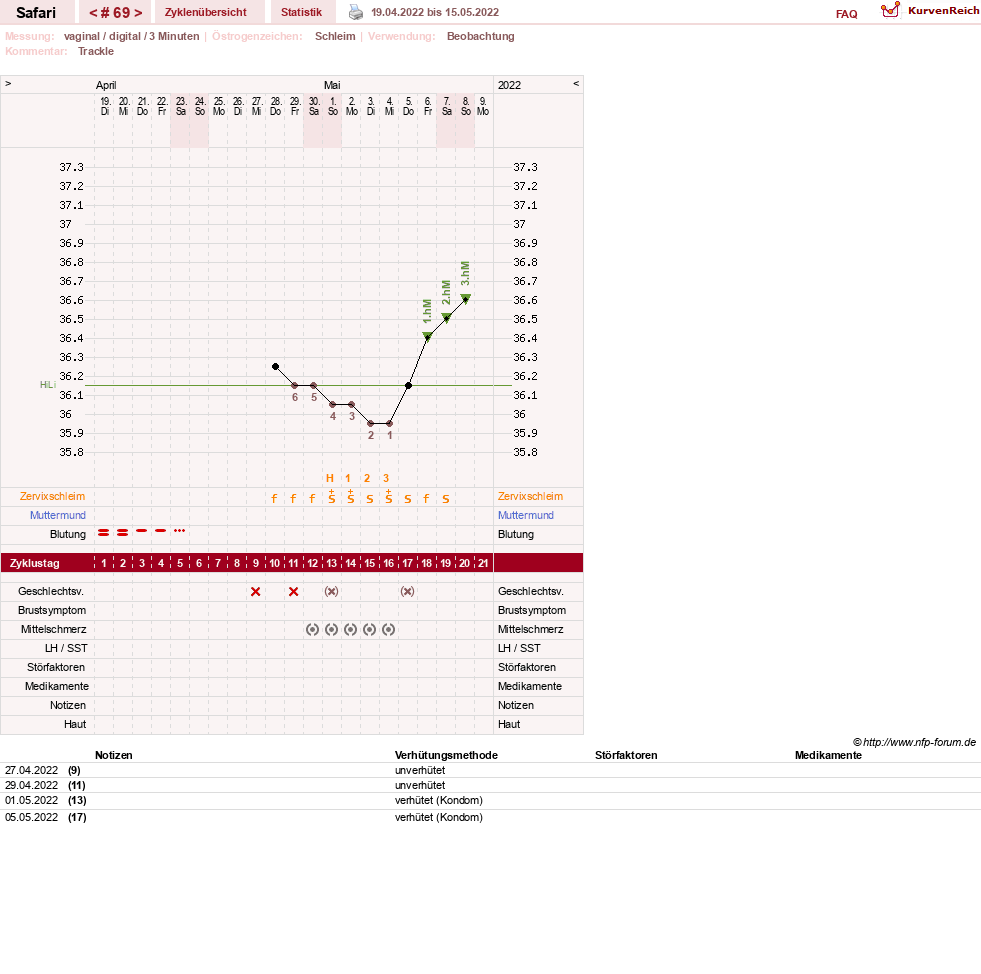Click the 'f' mucus entry on day 10
The width and height of the screenshot is (981, 974).
[274, 499]
